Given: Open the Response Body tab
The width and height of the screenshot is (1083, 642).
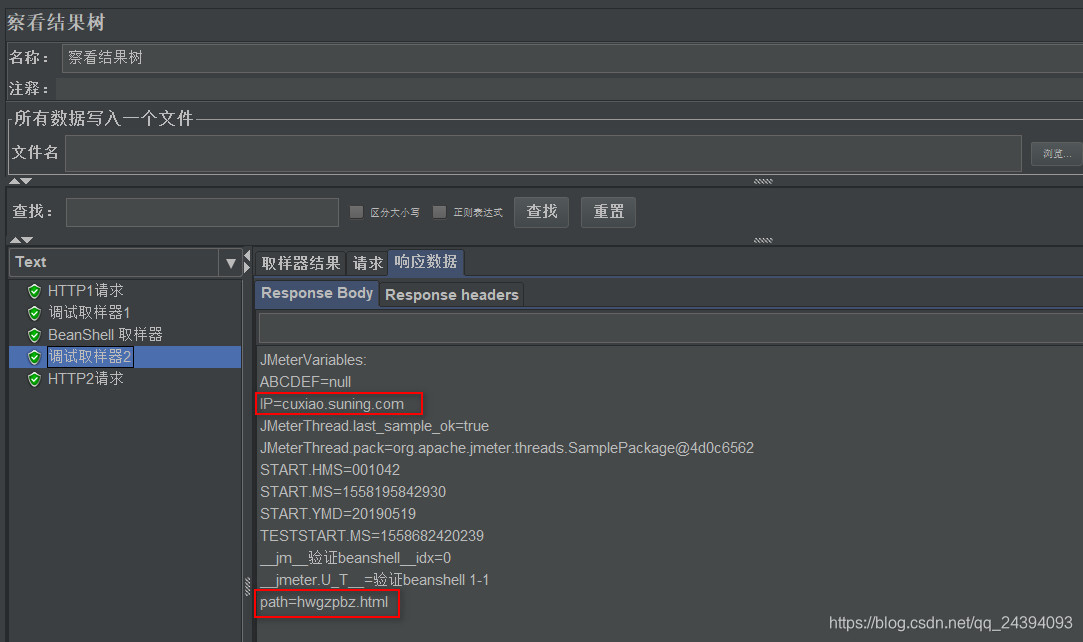Looking at the screenshot, I should tap(317, 293).
